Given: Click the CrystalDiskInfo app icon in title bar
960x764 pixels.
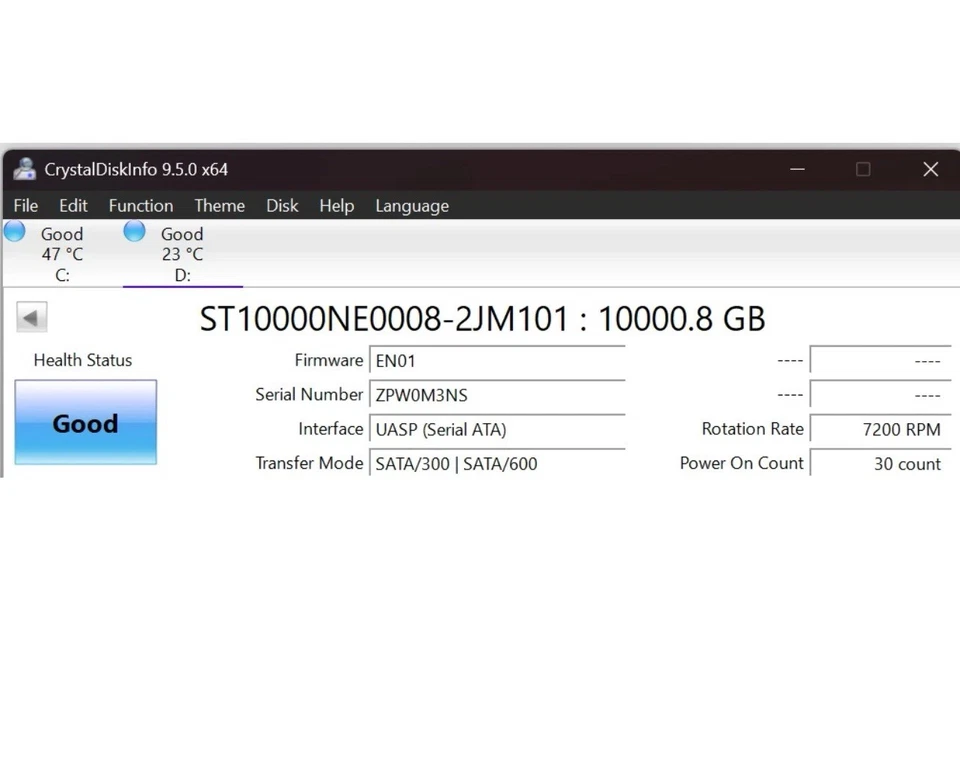Looking at the screenshot, I should click(24, 169).
